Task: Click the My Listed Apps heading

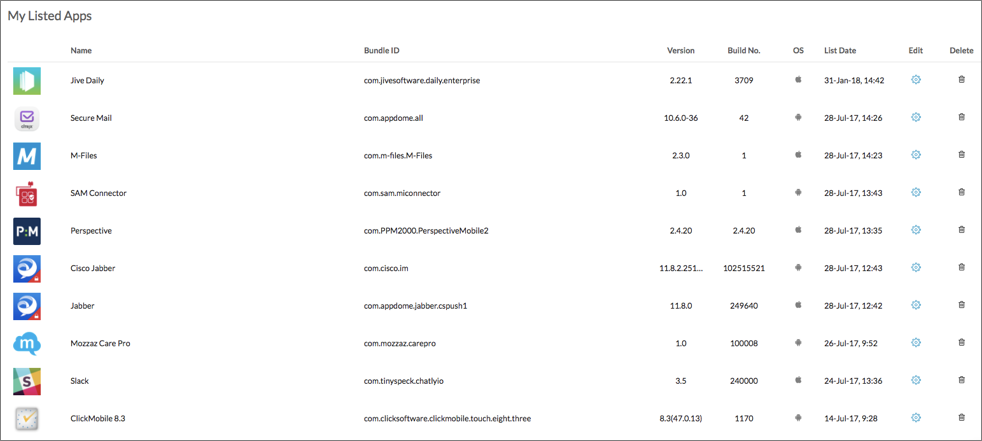Action: 49,16
